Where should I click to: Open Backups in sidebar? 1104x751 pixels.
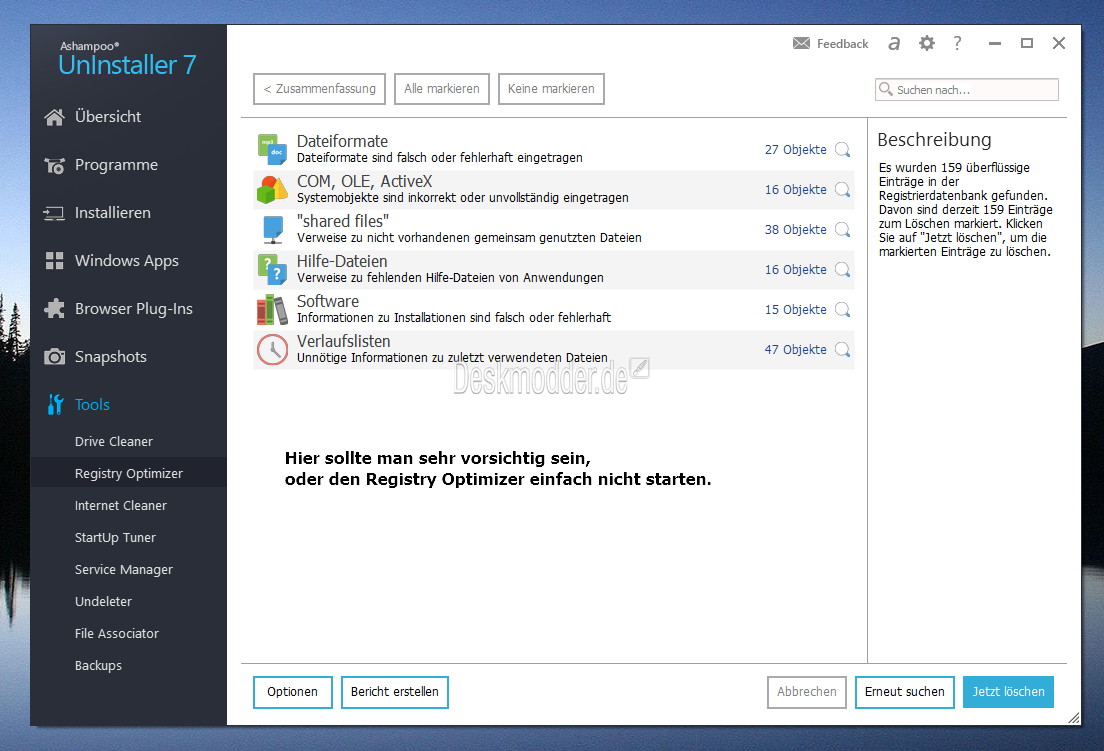click(98, 666)
